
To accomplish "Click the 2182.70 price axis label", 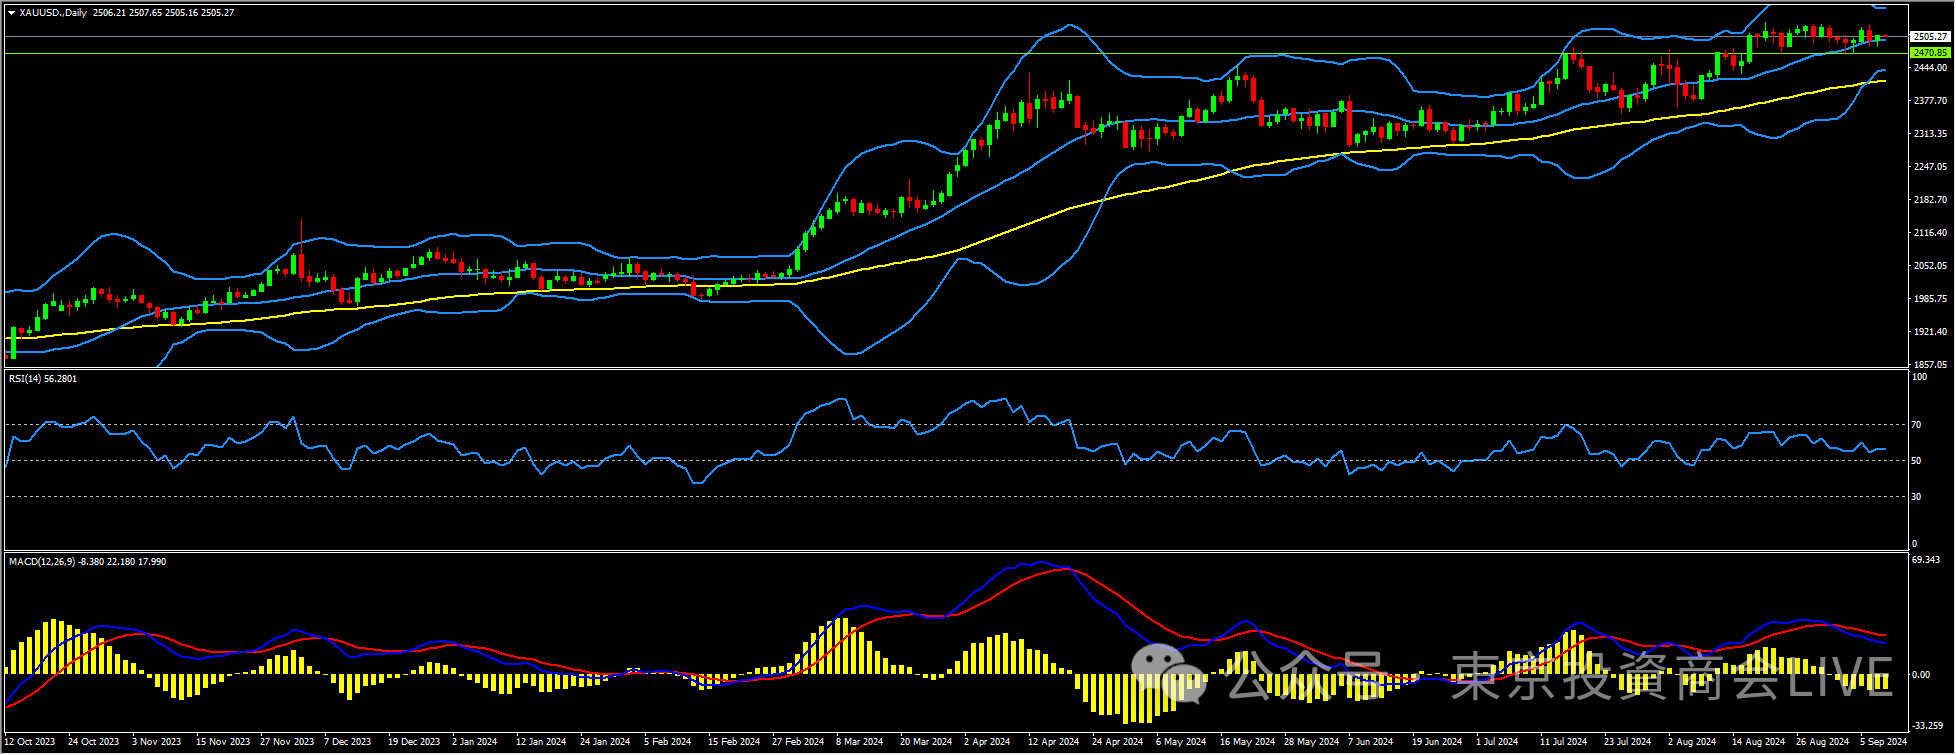I will [x=1929, y=200].
